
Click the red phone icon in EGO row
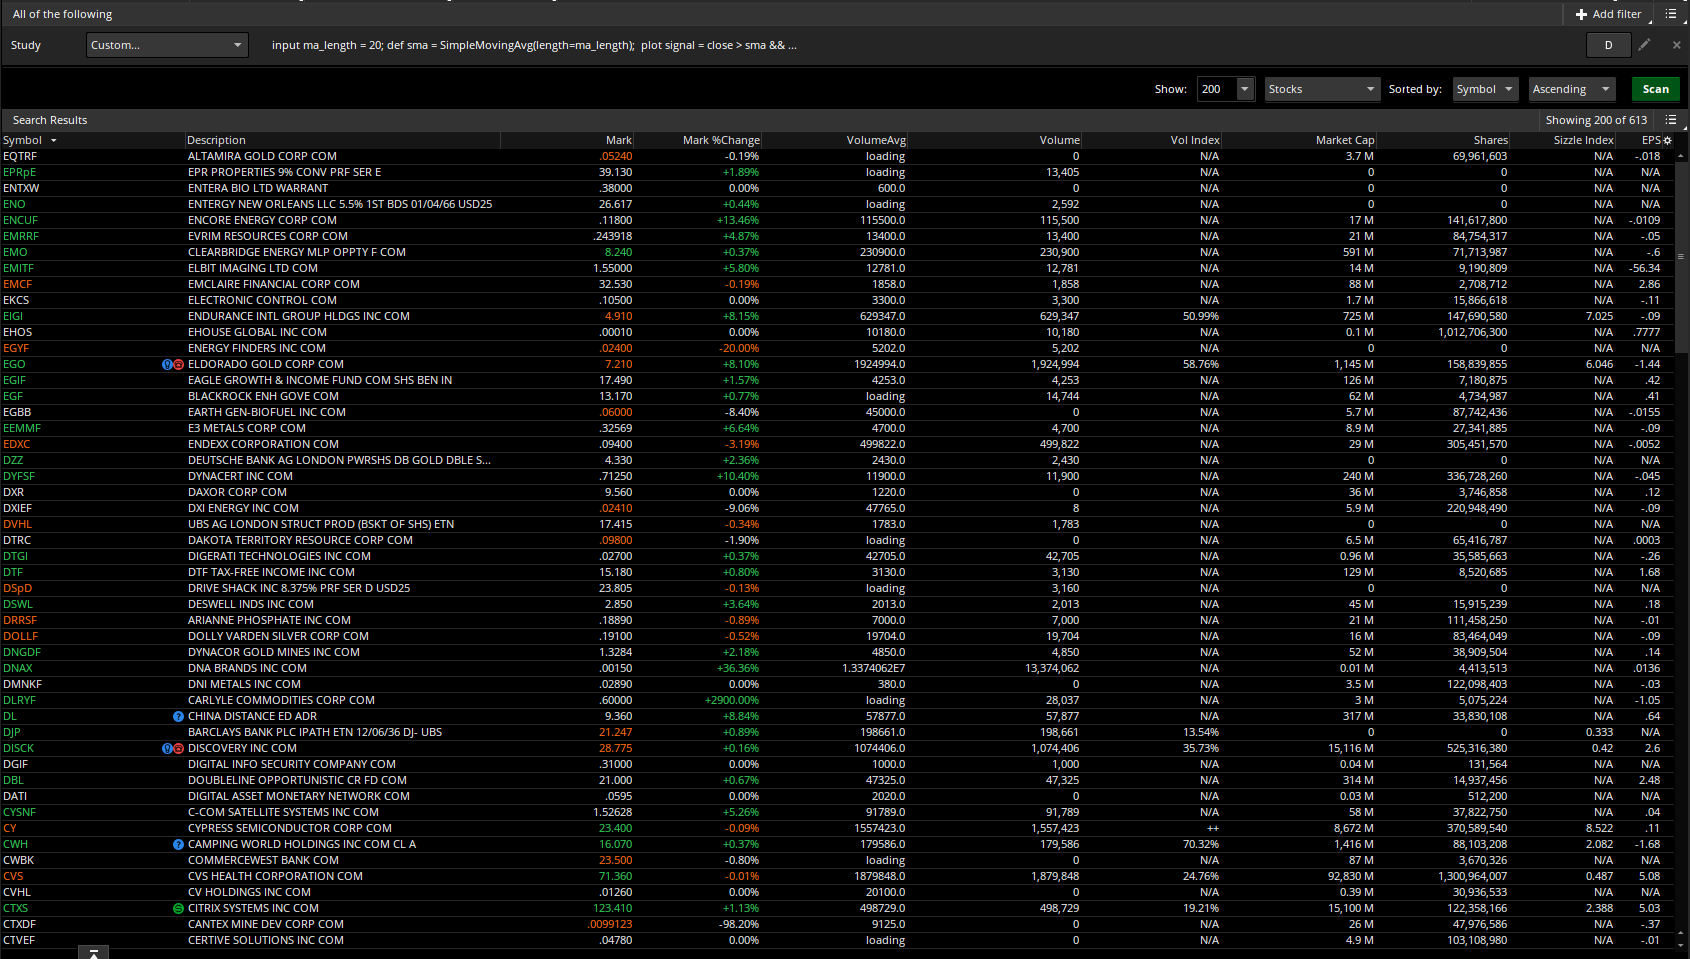pyautogui.click(x=179, y=365)
